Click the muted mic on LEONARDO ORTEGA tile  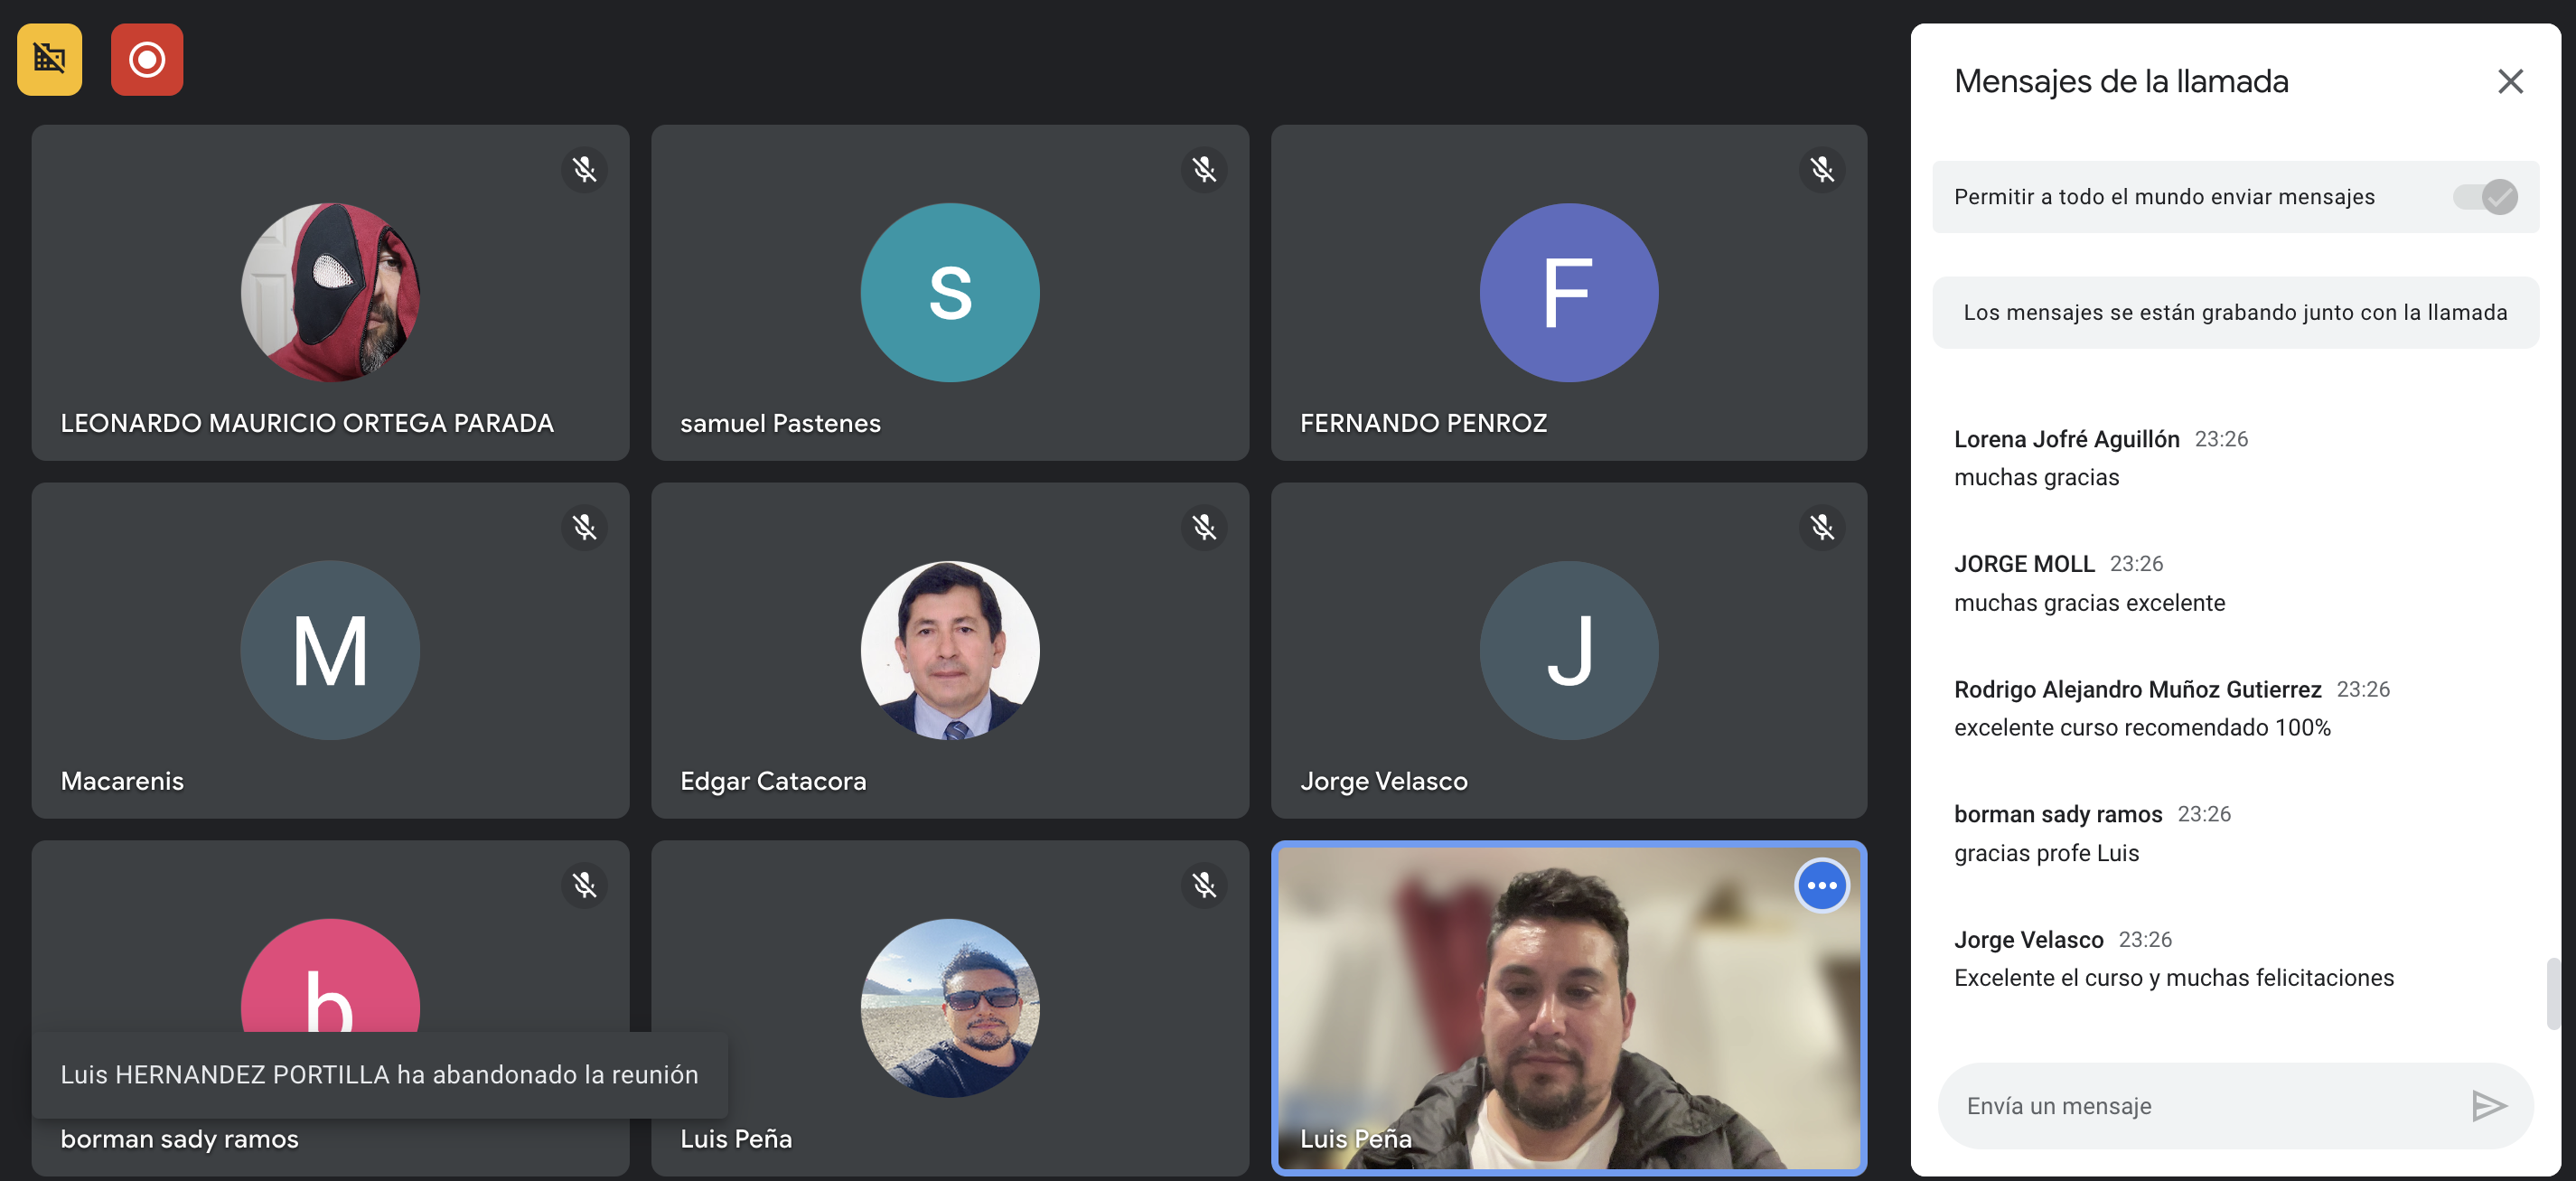pos(585,169)
